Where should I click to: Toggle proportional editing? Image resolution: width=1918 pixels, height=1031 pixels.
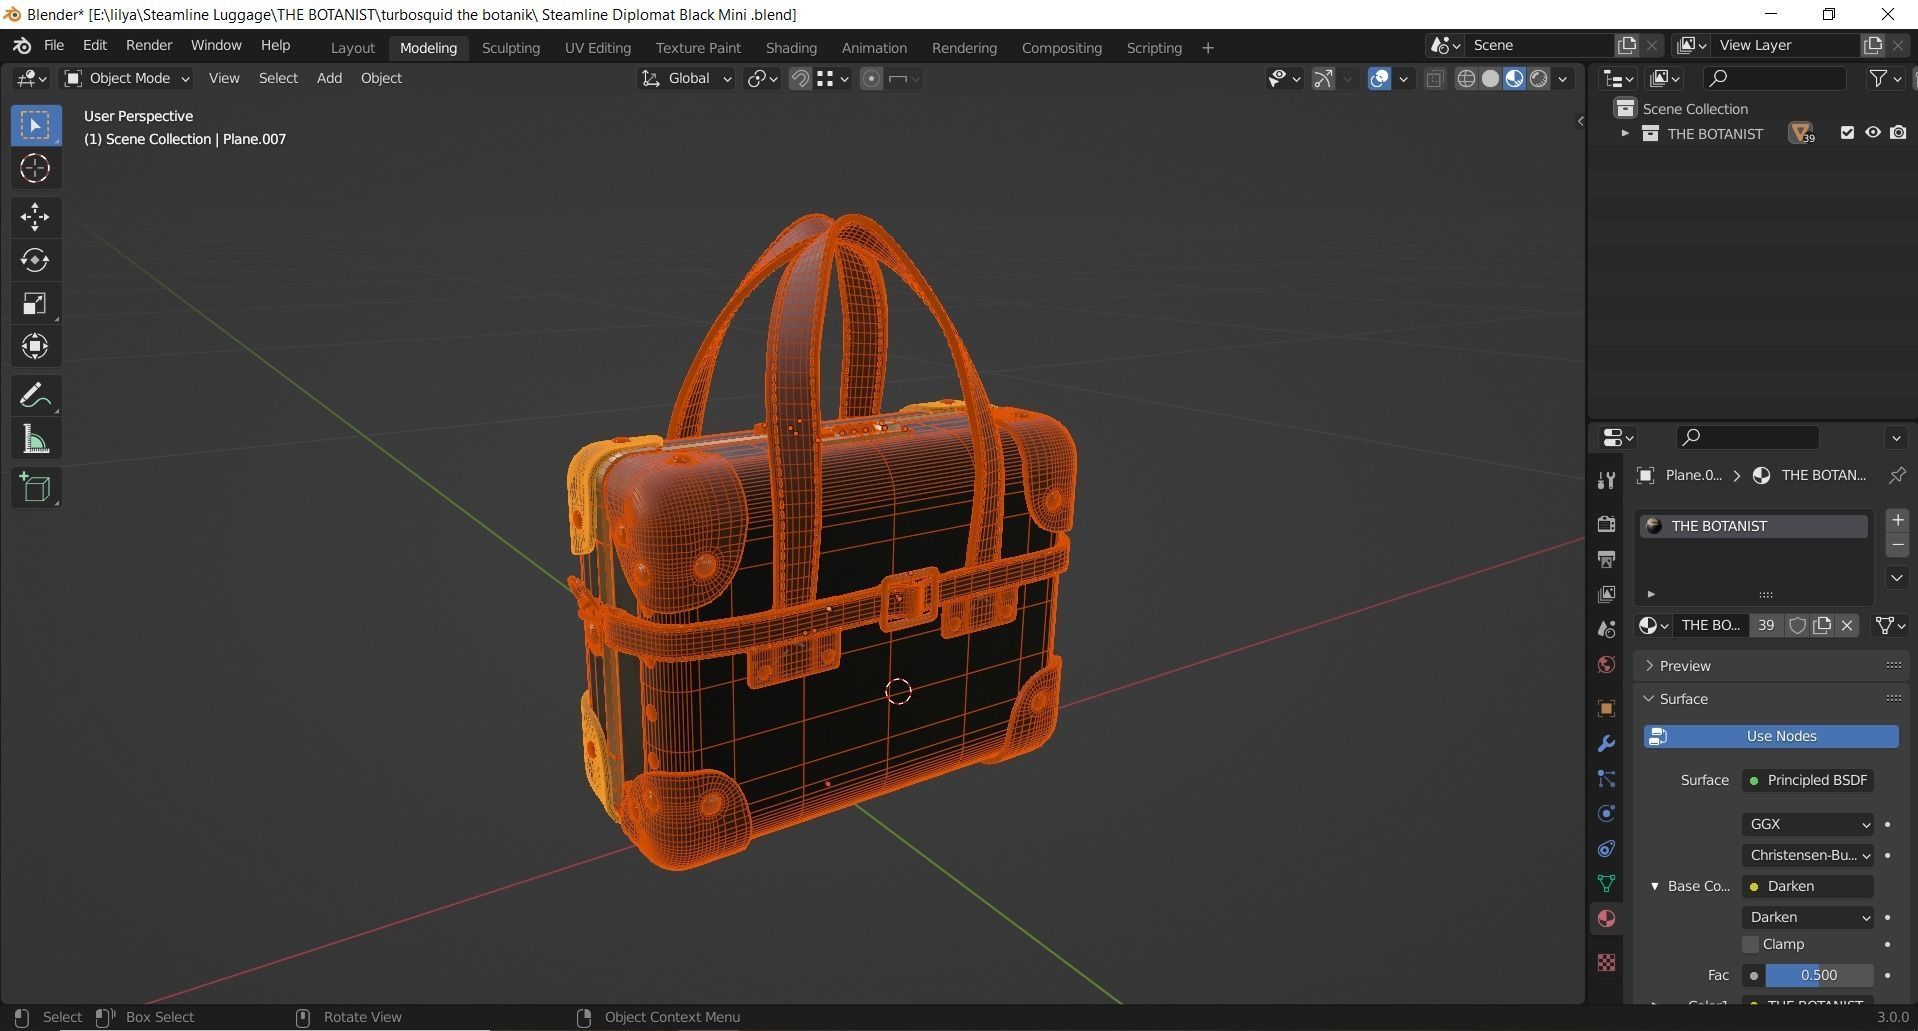tap(871, 79)
